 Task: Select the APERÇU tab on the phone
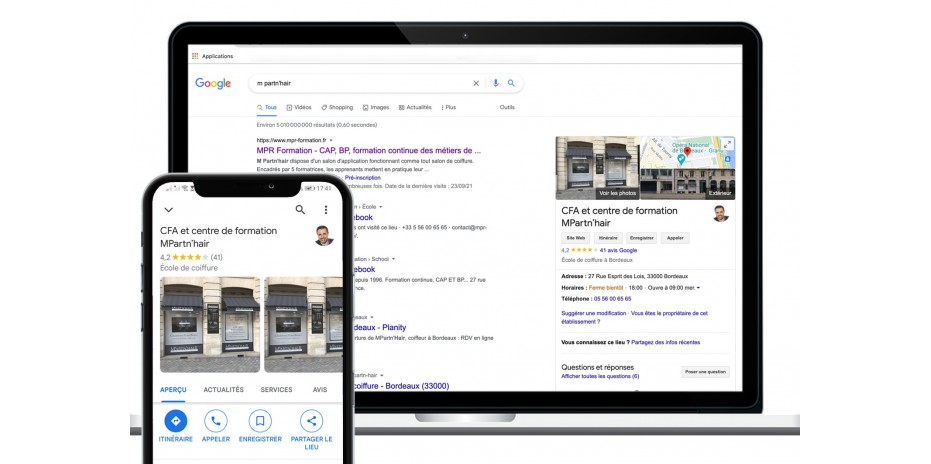[x=173, y=390]
